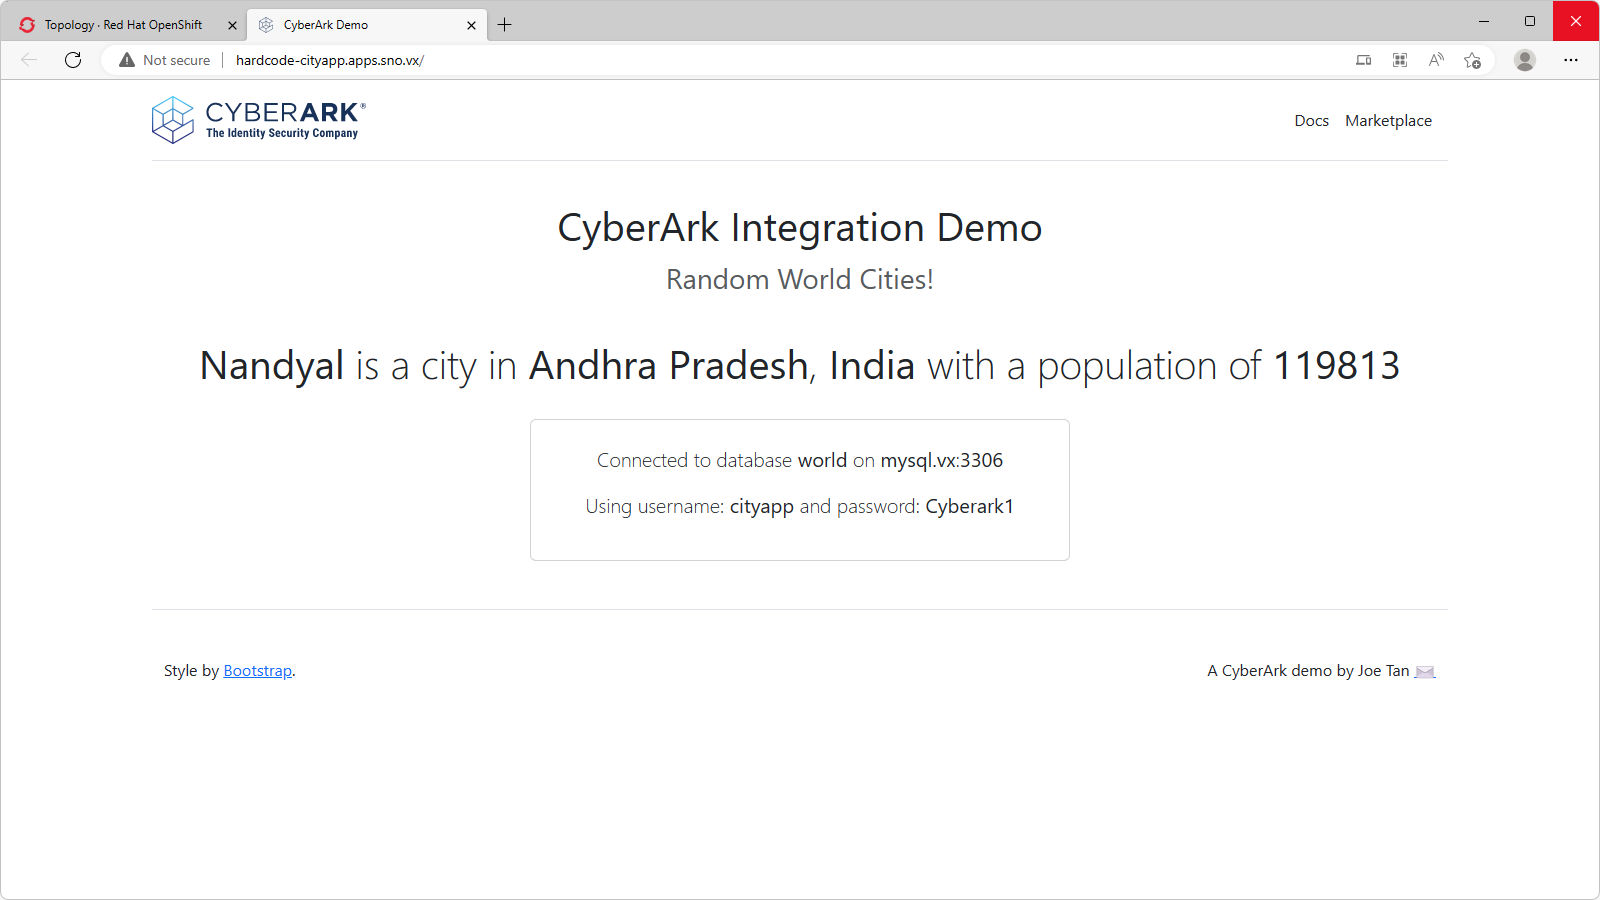Follow the Bootstrap link in the footer
This screenshot has height=900, width=1600.
257,670
